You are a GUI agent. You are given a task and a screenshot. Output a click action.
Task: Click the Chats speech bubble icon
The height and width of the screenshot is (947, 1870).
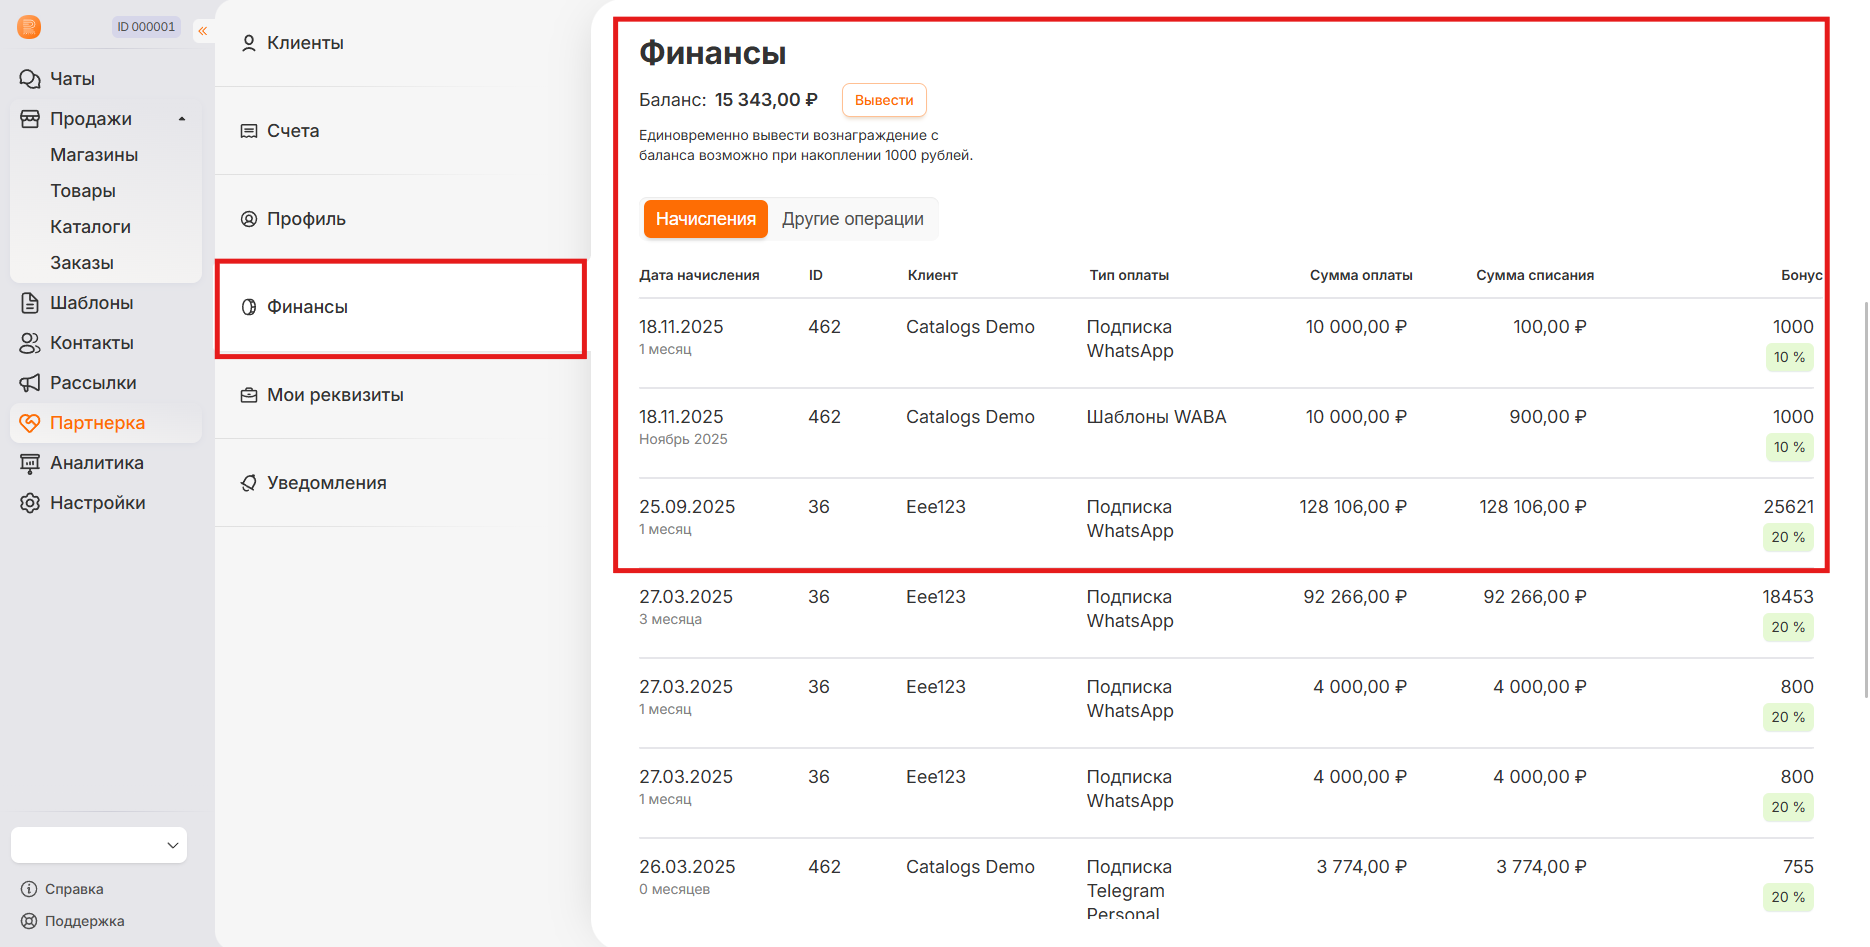point(30,79)
